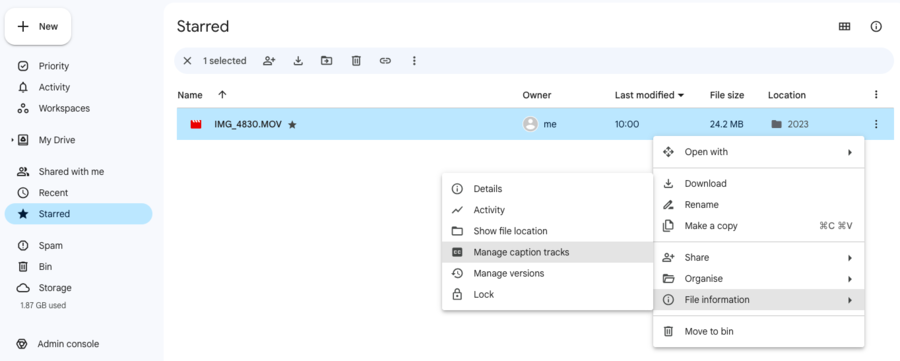900x361 pixels.
Task: Open the view details info icon
Action: click(876, 26)
